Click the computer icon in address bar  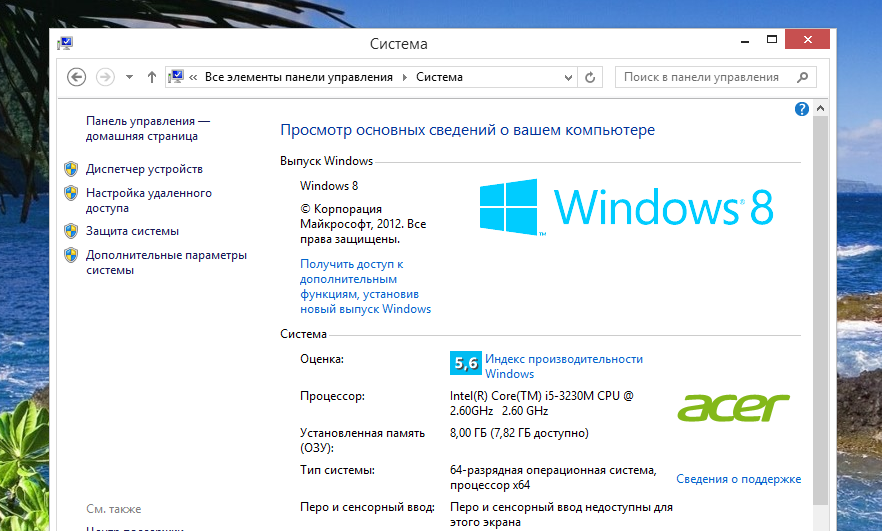coord(176,76)
